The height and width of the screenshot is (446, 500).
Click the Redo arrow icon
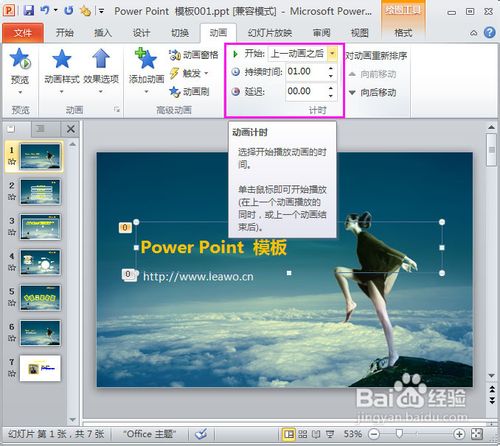[x=69, y=11]
